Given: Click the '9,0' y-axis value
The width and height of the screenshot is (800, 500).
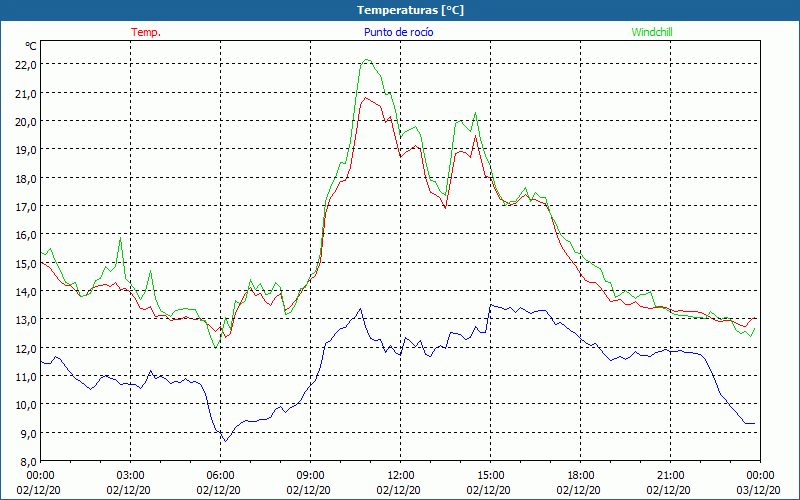Looking at the screenshot, I should coord(29,433).
